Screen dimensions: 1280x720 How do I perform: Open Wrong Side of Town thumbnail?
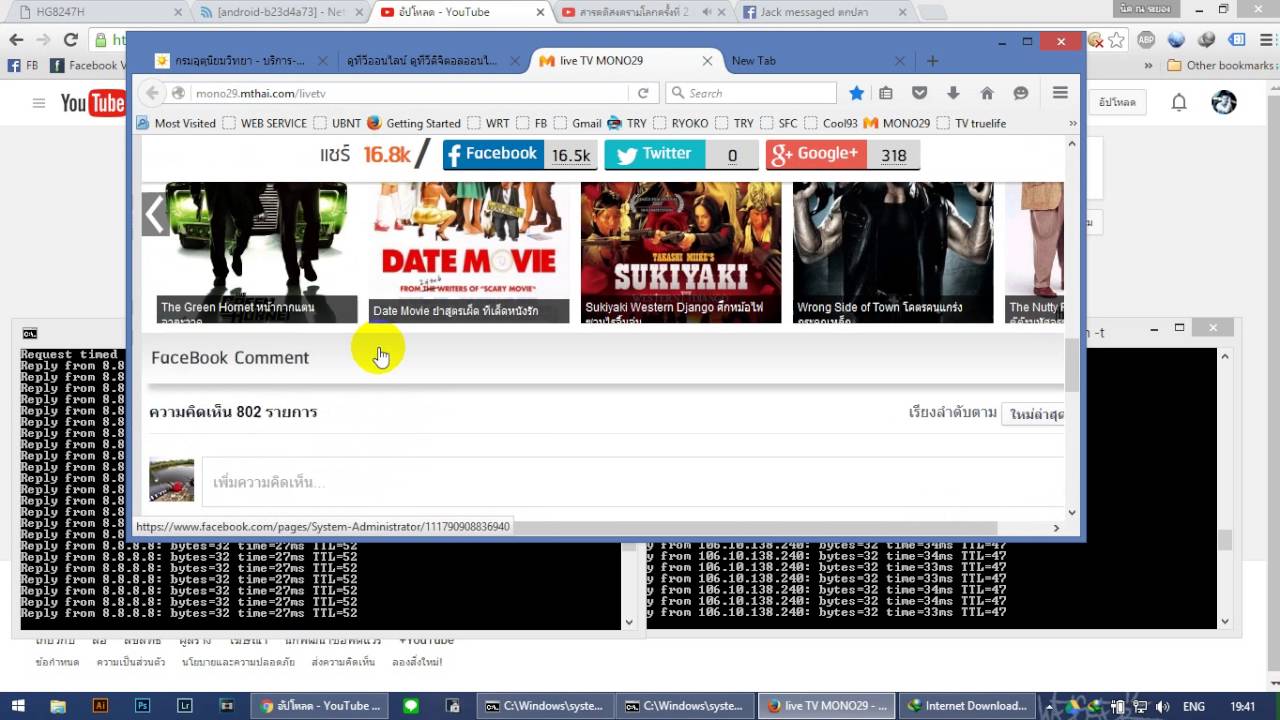point(893,252)
